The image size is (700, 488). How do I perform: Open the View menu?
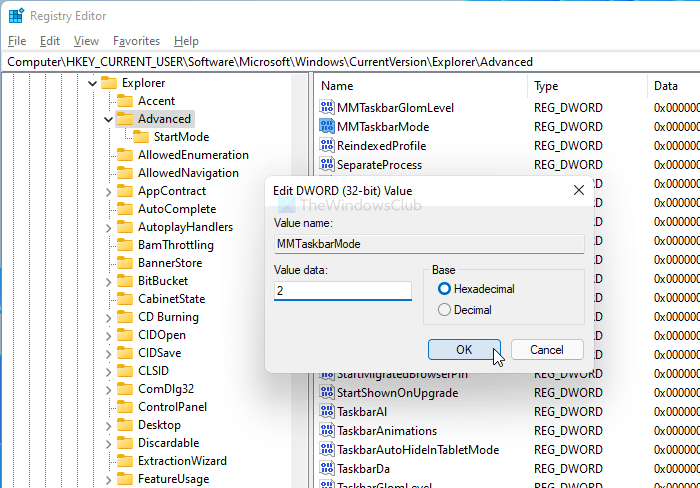86,41
